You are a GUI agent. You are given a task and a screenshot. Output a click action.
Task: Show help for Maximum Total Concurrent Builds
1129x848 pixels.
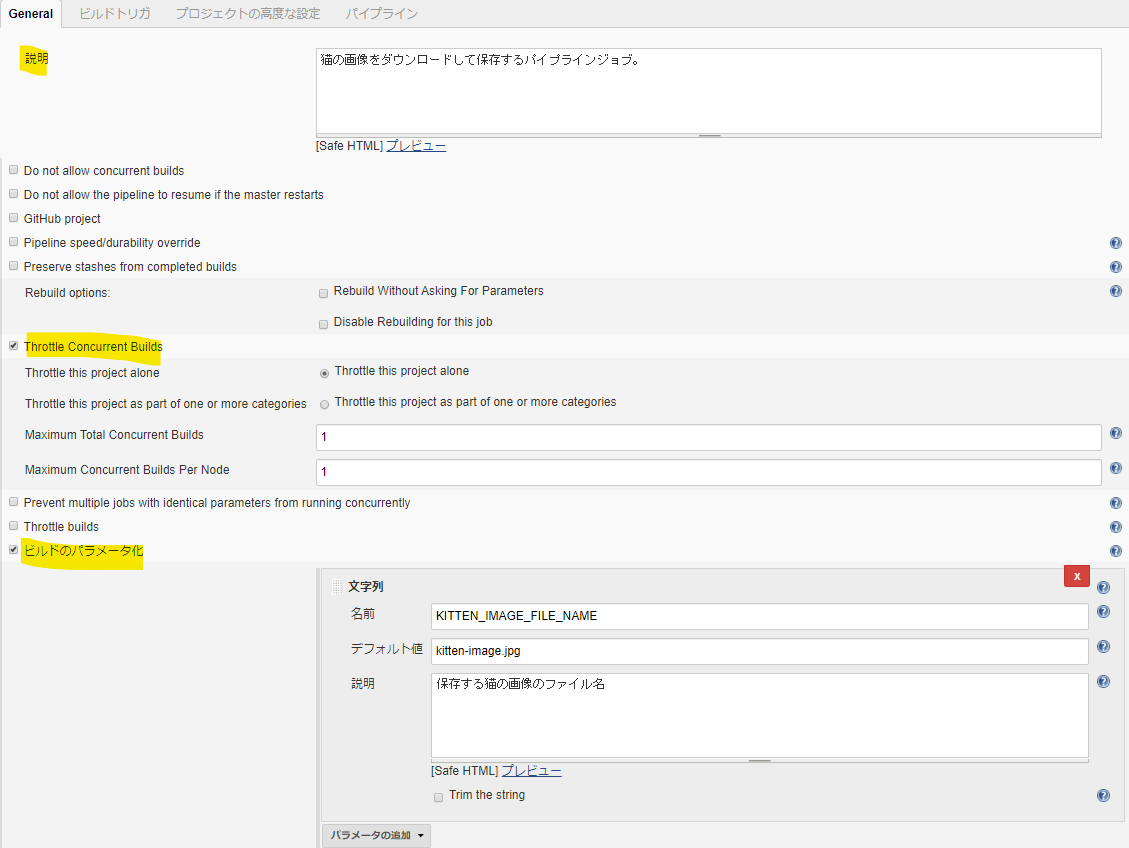pos(1115,434)
